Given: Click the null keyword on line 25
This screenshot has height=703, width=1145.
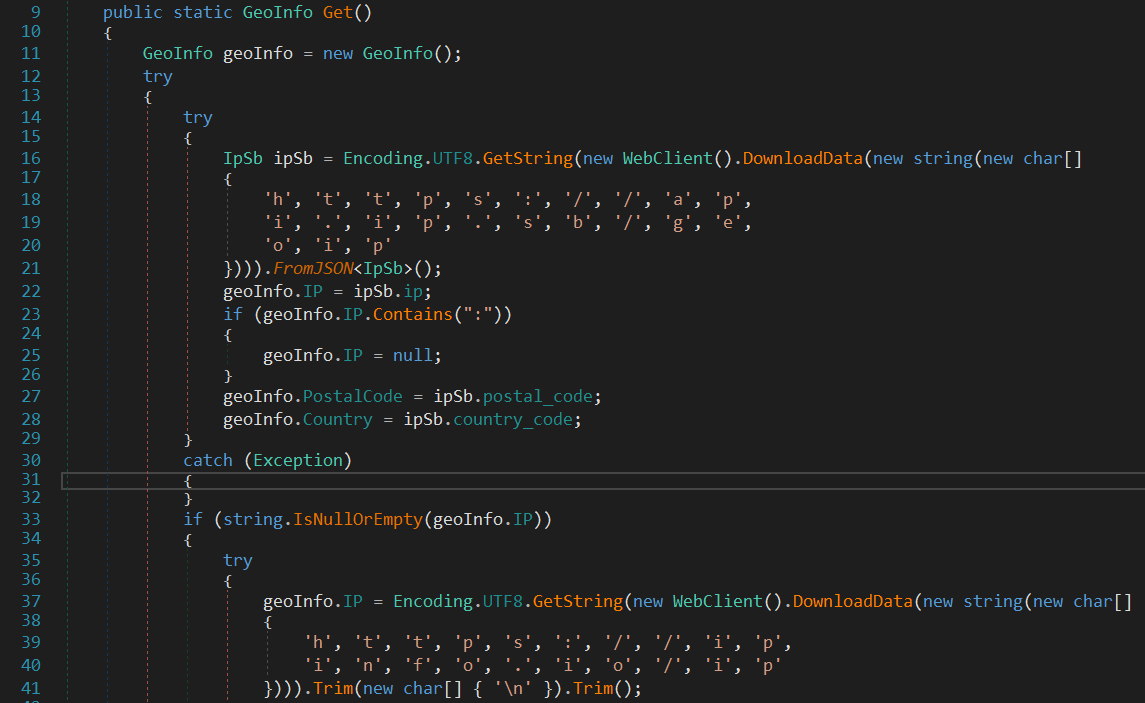Looking at the screenshot, I should pos(412,355).
